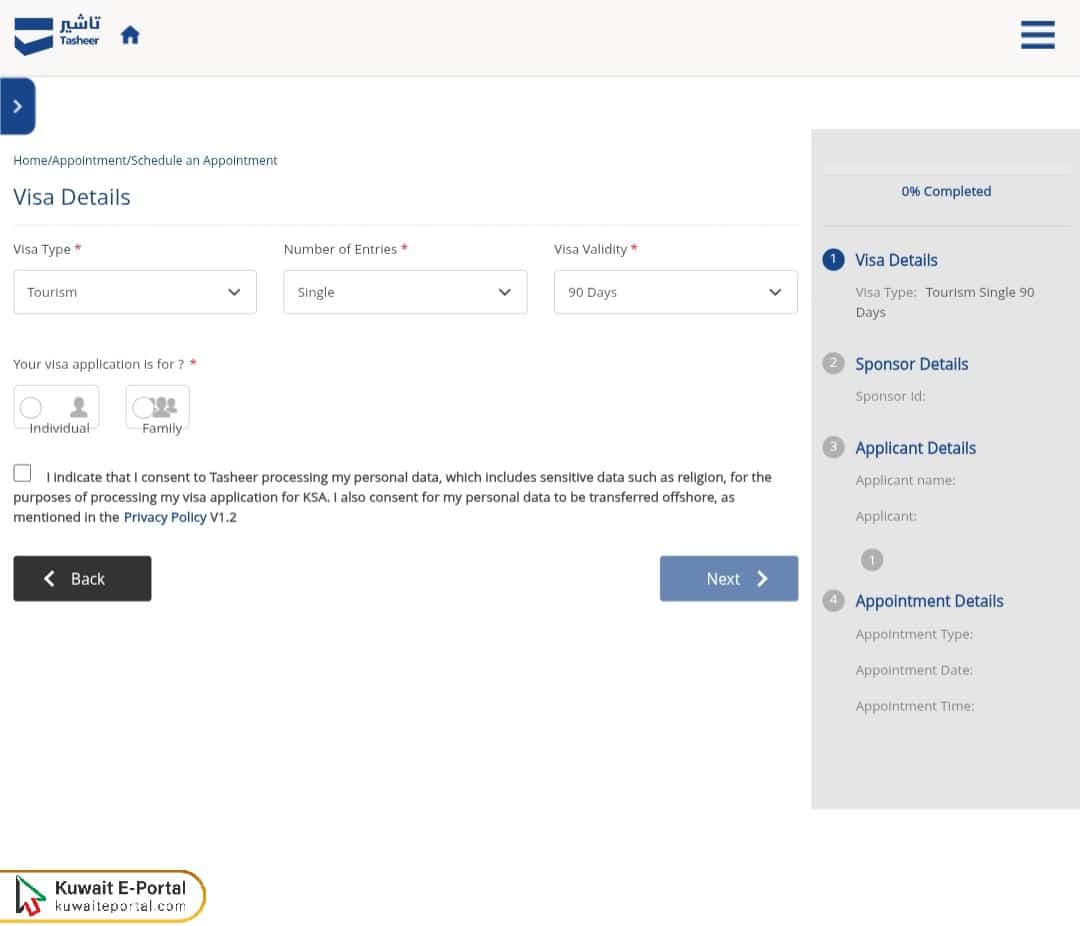Screen dimensions: 1080x926
Task: Click the Next button
Action: coord(728,578)
